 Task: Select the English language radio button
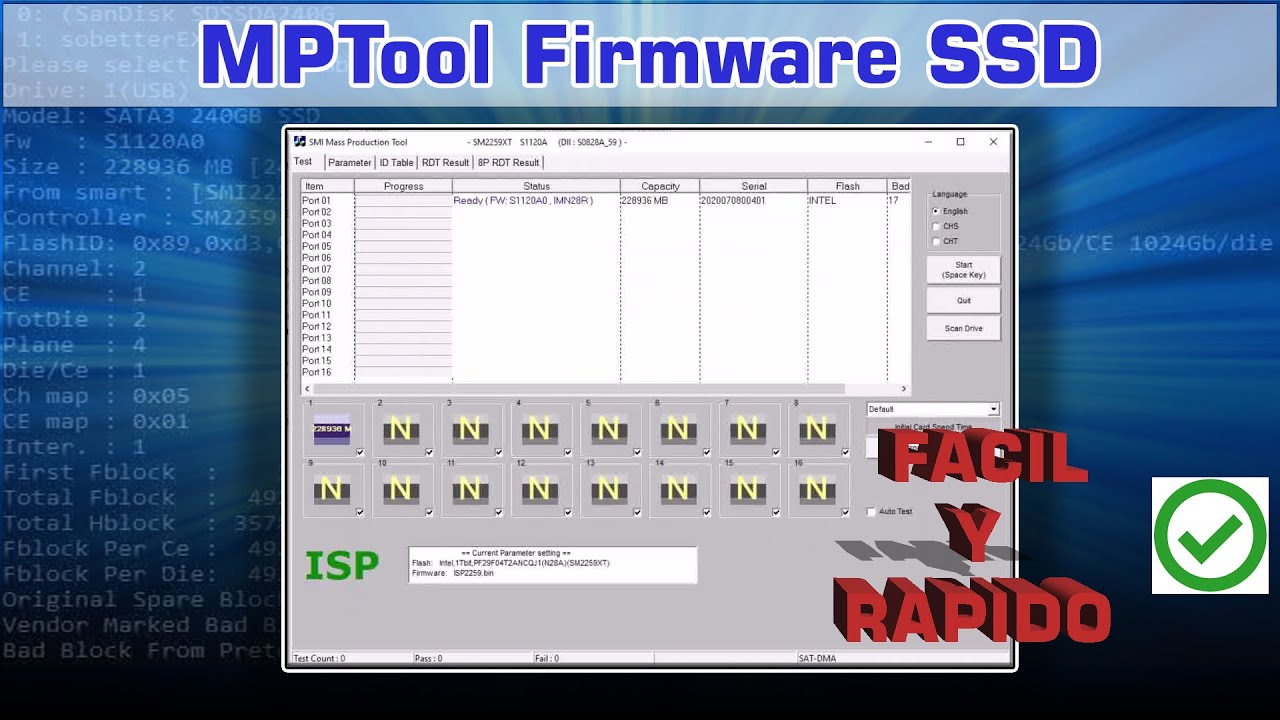936,212
